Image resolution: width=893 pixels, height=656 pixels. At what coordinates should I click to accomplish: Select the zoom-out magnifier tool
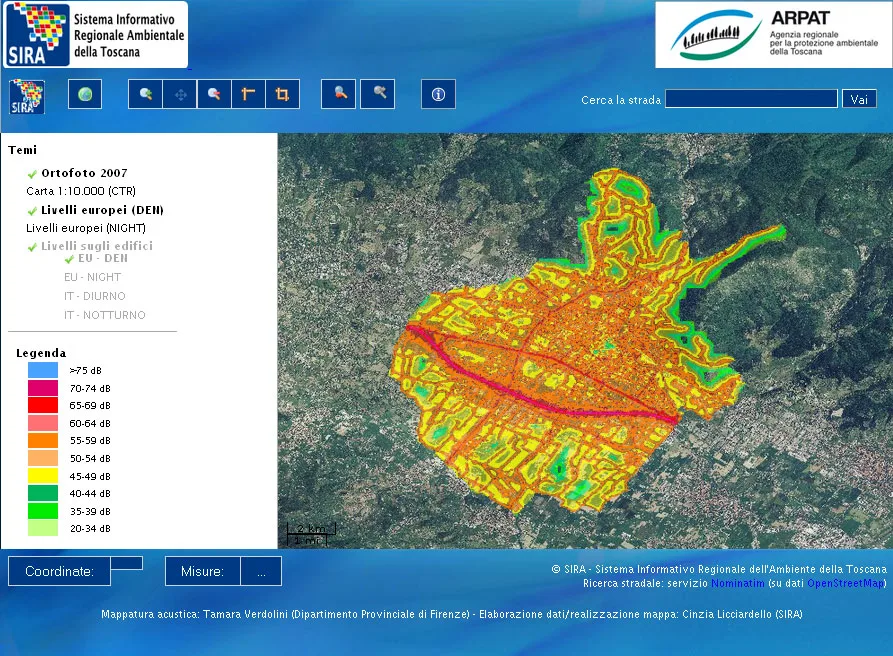[x=212, y=93]
